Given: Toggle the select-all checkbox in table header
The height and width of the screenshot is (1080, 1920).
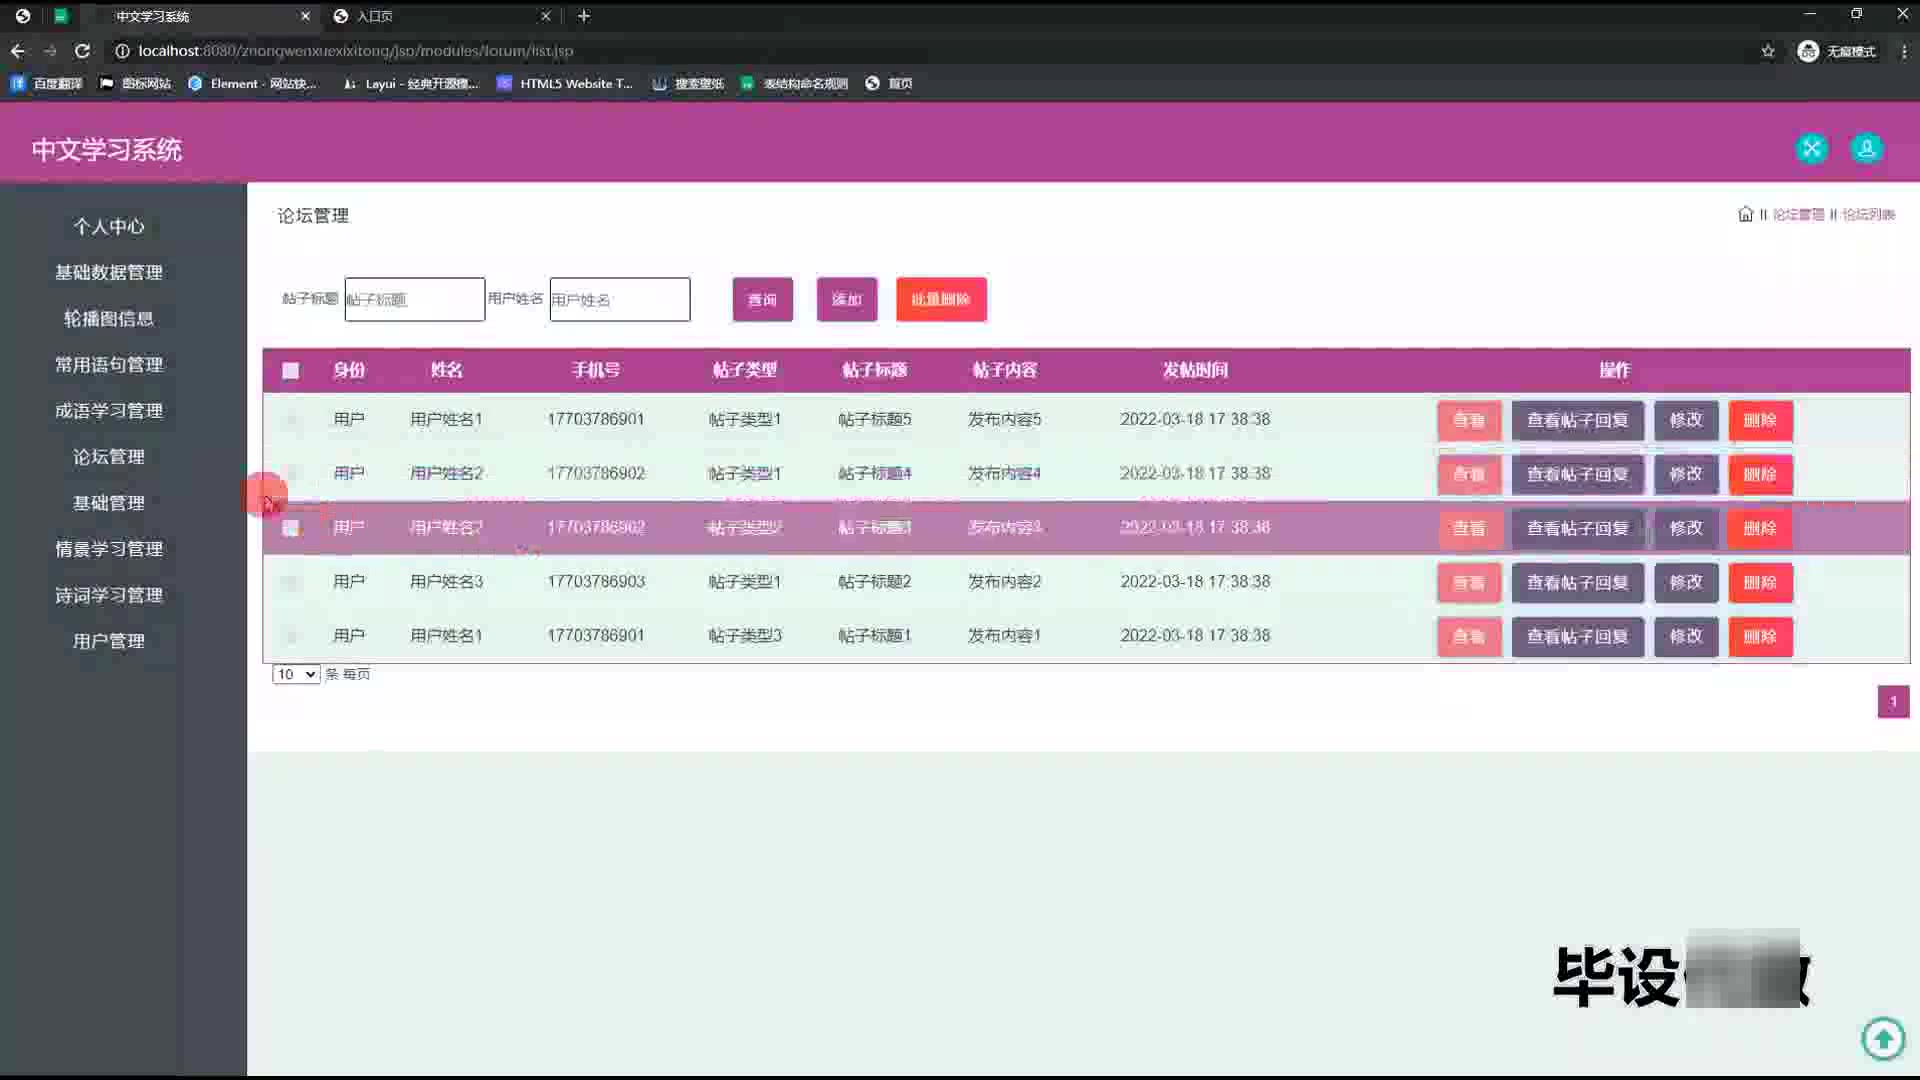Looking at the screenshot, I should coord(290,371).
